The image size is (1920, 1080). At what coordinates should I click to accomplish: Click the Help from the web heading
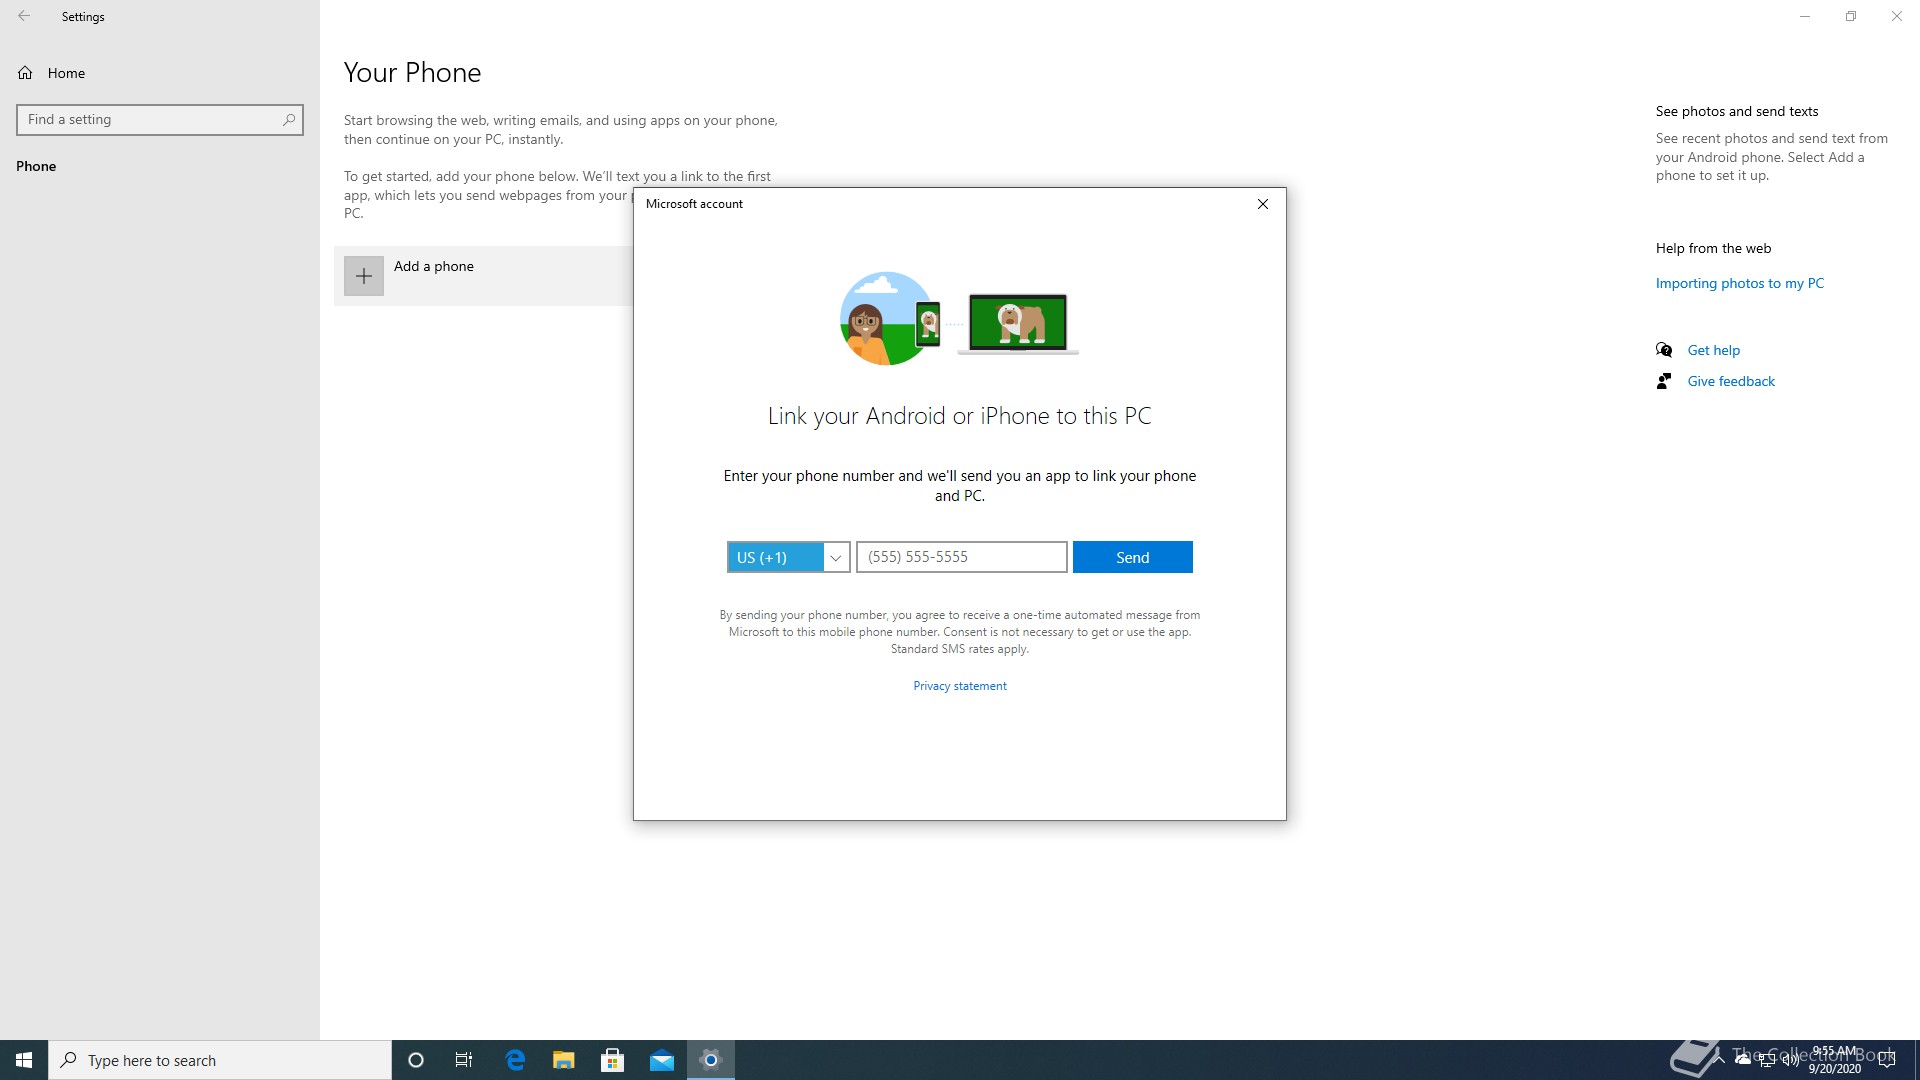pyautogui.click(x=1713, y=248)
